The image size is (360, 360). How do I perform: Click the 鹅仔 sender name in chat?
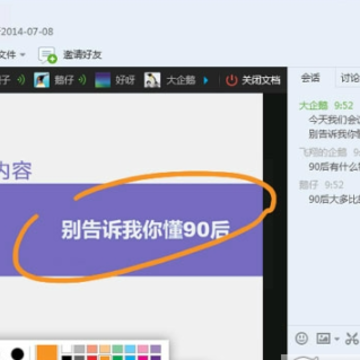tap(309, 184)
